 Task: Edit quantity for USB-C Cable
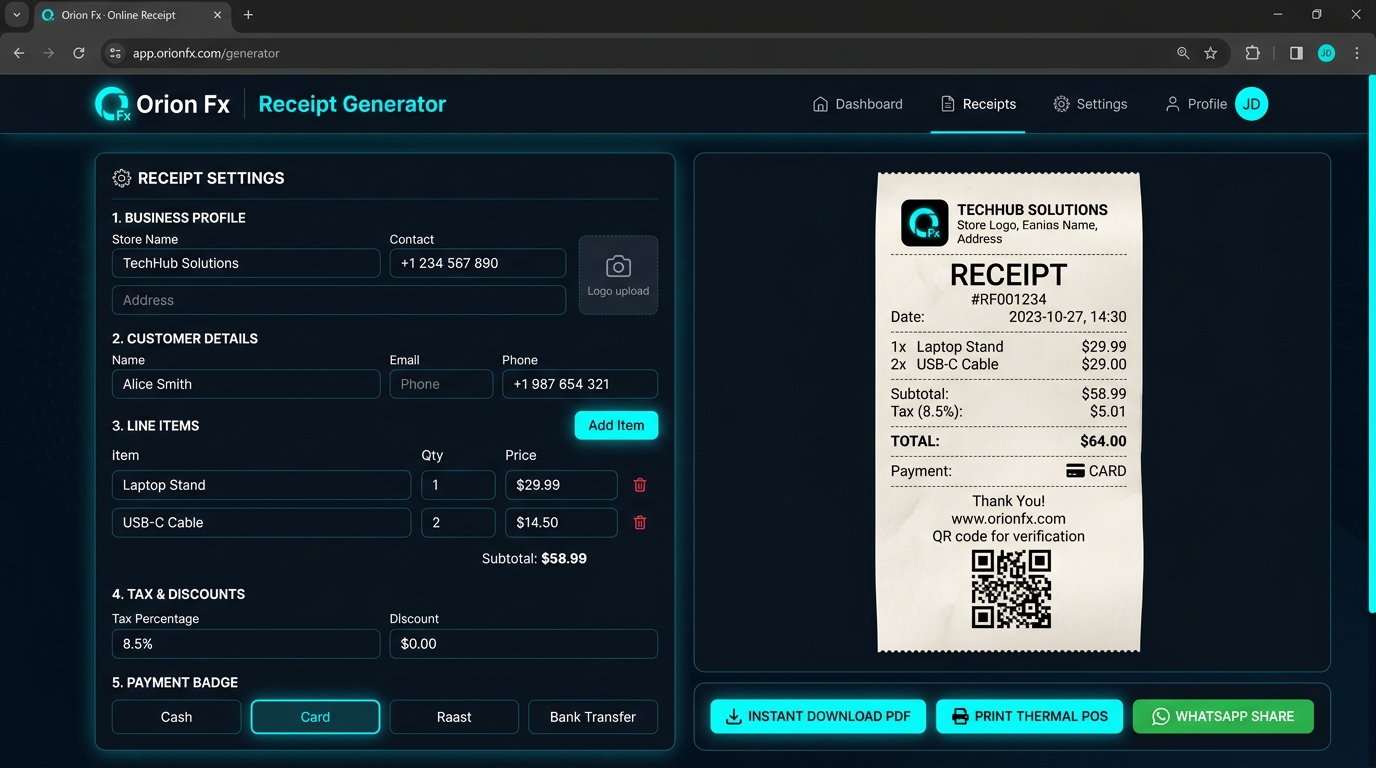pos(458,522)
